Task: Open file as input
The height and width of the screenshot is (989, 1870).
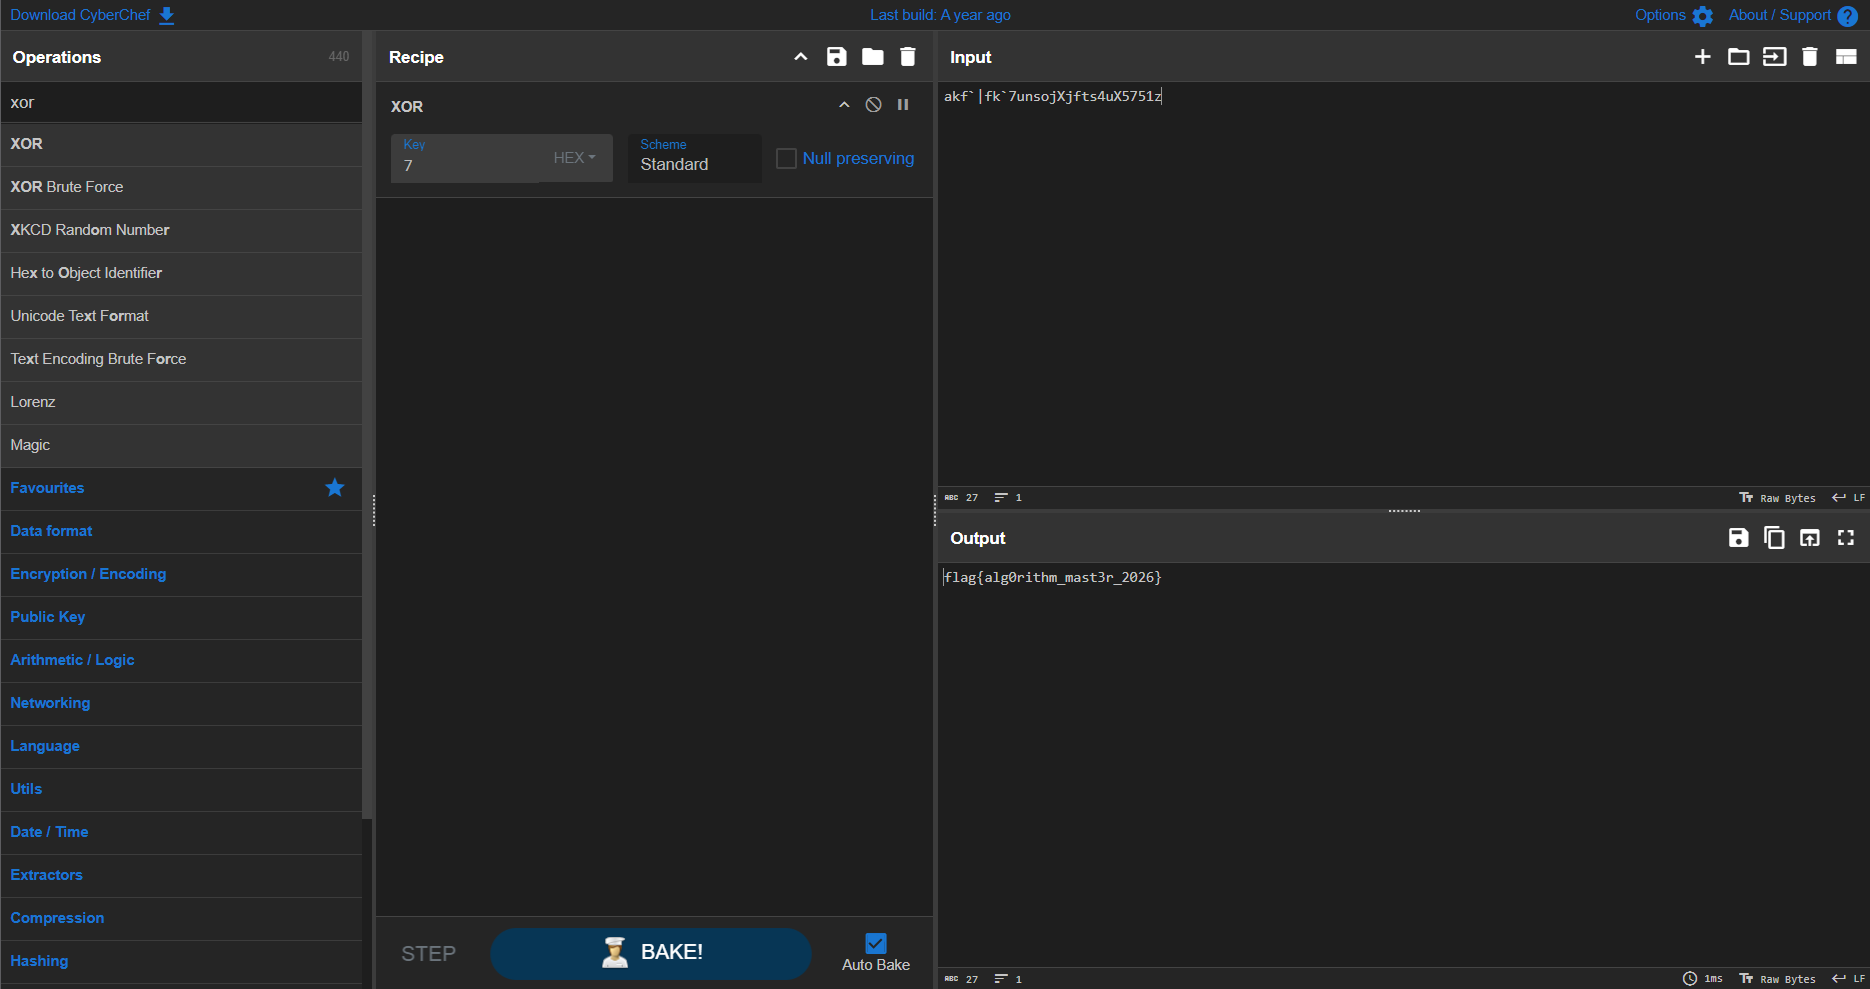Action: coord(1774,57)
